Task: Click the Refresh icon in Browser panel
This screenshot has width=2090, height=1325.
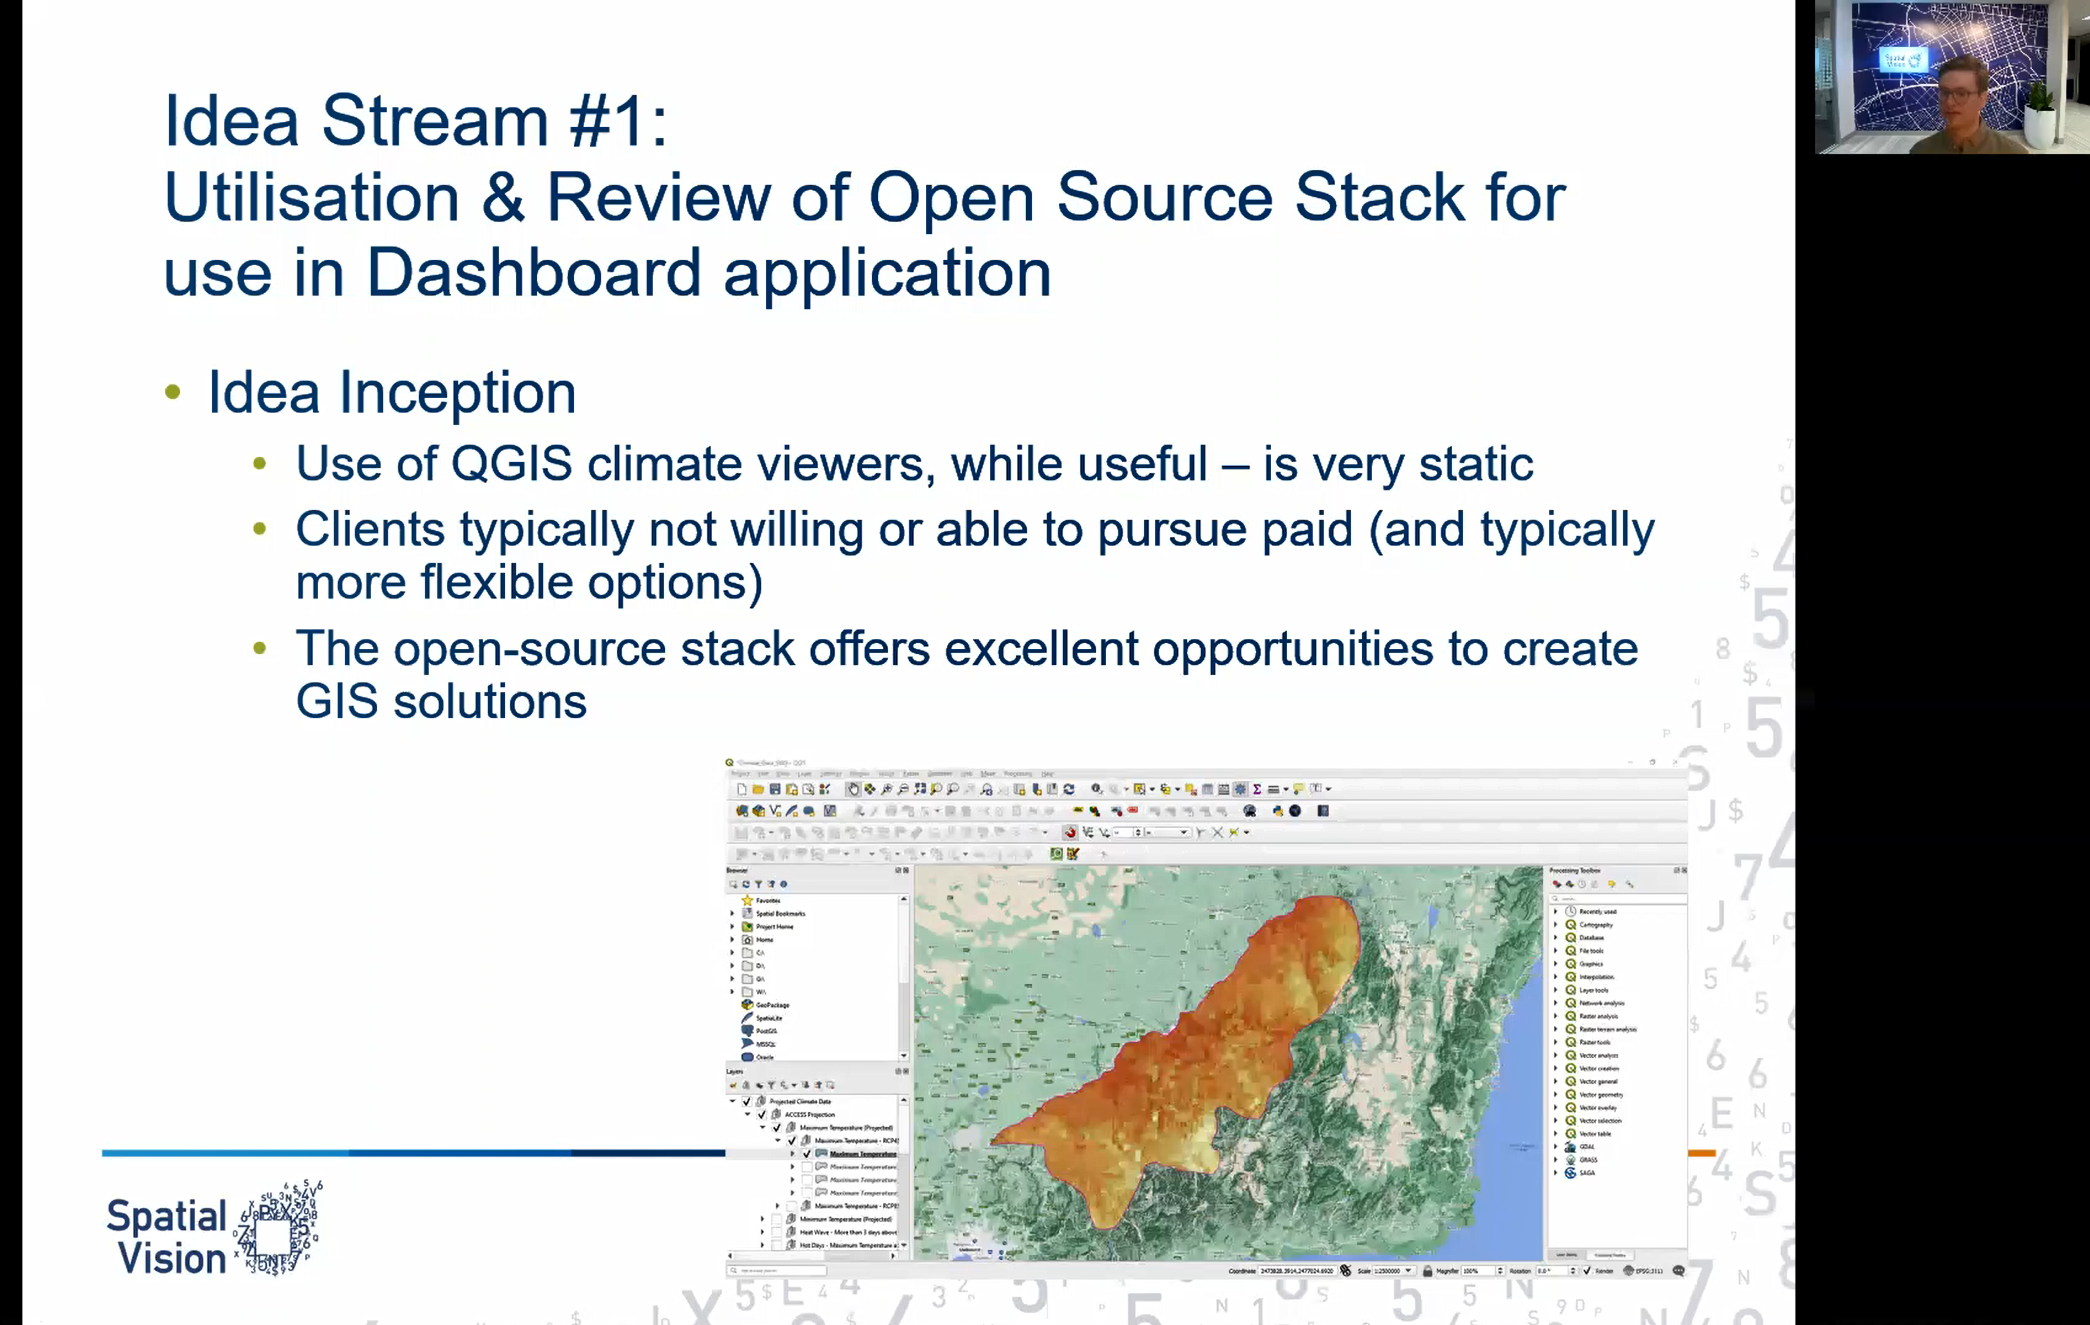Action: (746, 884)
